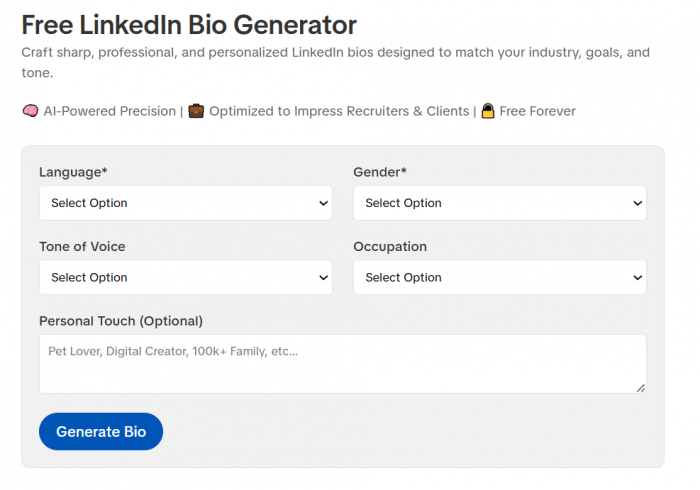The height and width of the screenshot is (490, 700).
Task: Click the Language dropdown chevron arrow
Action: coord(324,203)
